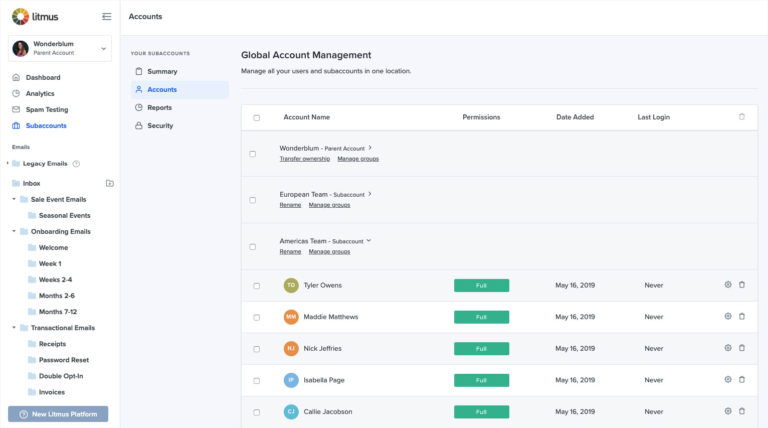Open the Summary subaccounts page

click(162, 71)
